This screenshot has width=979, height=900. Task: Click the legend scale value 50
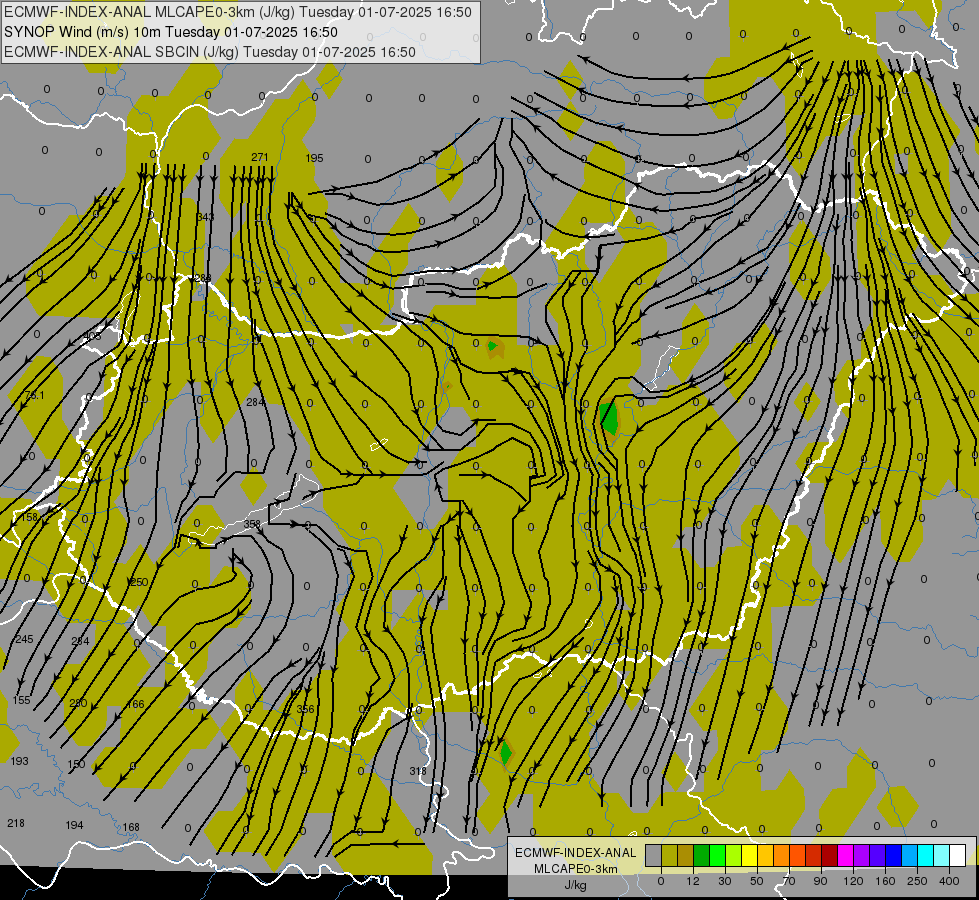[x=757, y=881]
